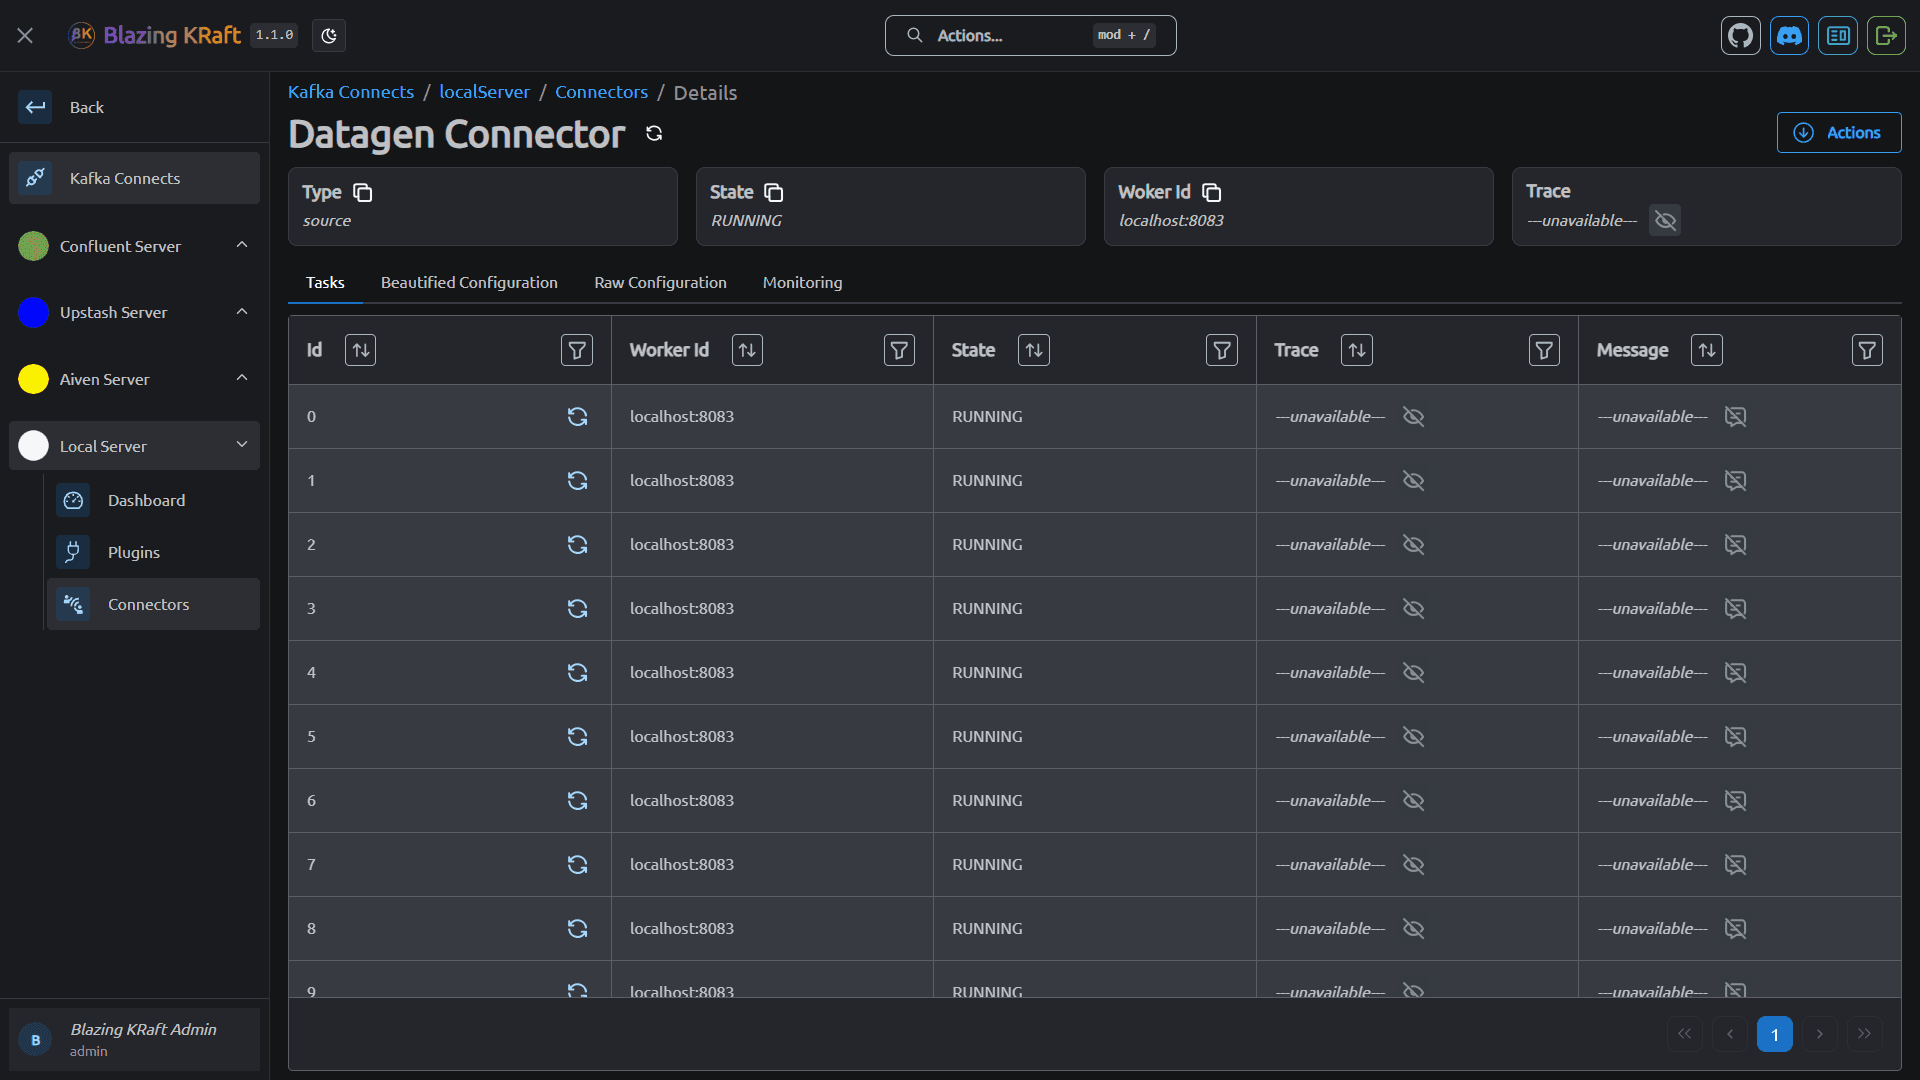Switch to Raw Configuration tab
The height and width of the screenshot is (1080, 1920).
[660, 283]
